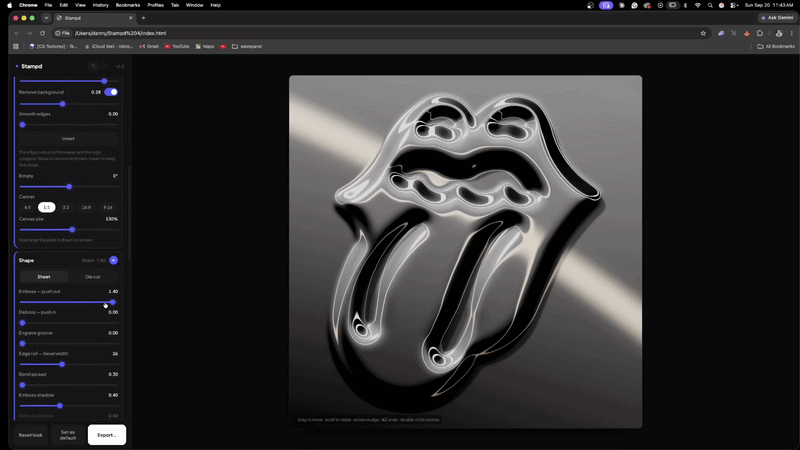The image size is (800, 450).
Task: Open the Chrome apps grid icon
Action: tap(16, 46)
